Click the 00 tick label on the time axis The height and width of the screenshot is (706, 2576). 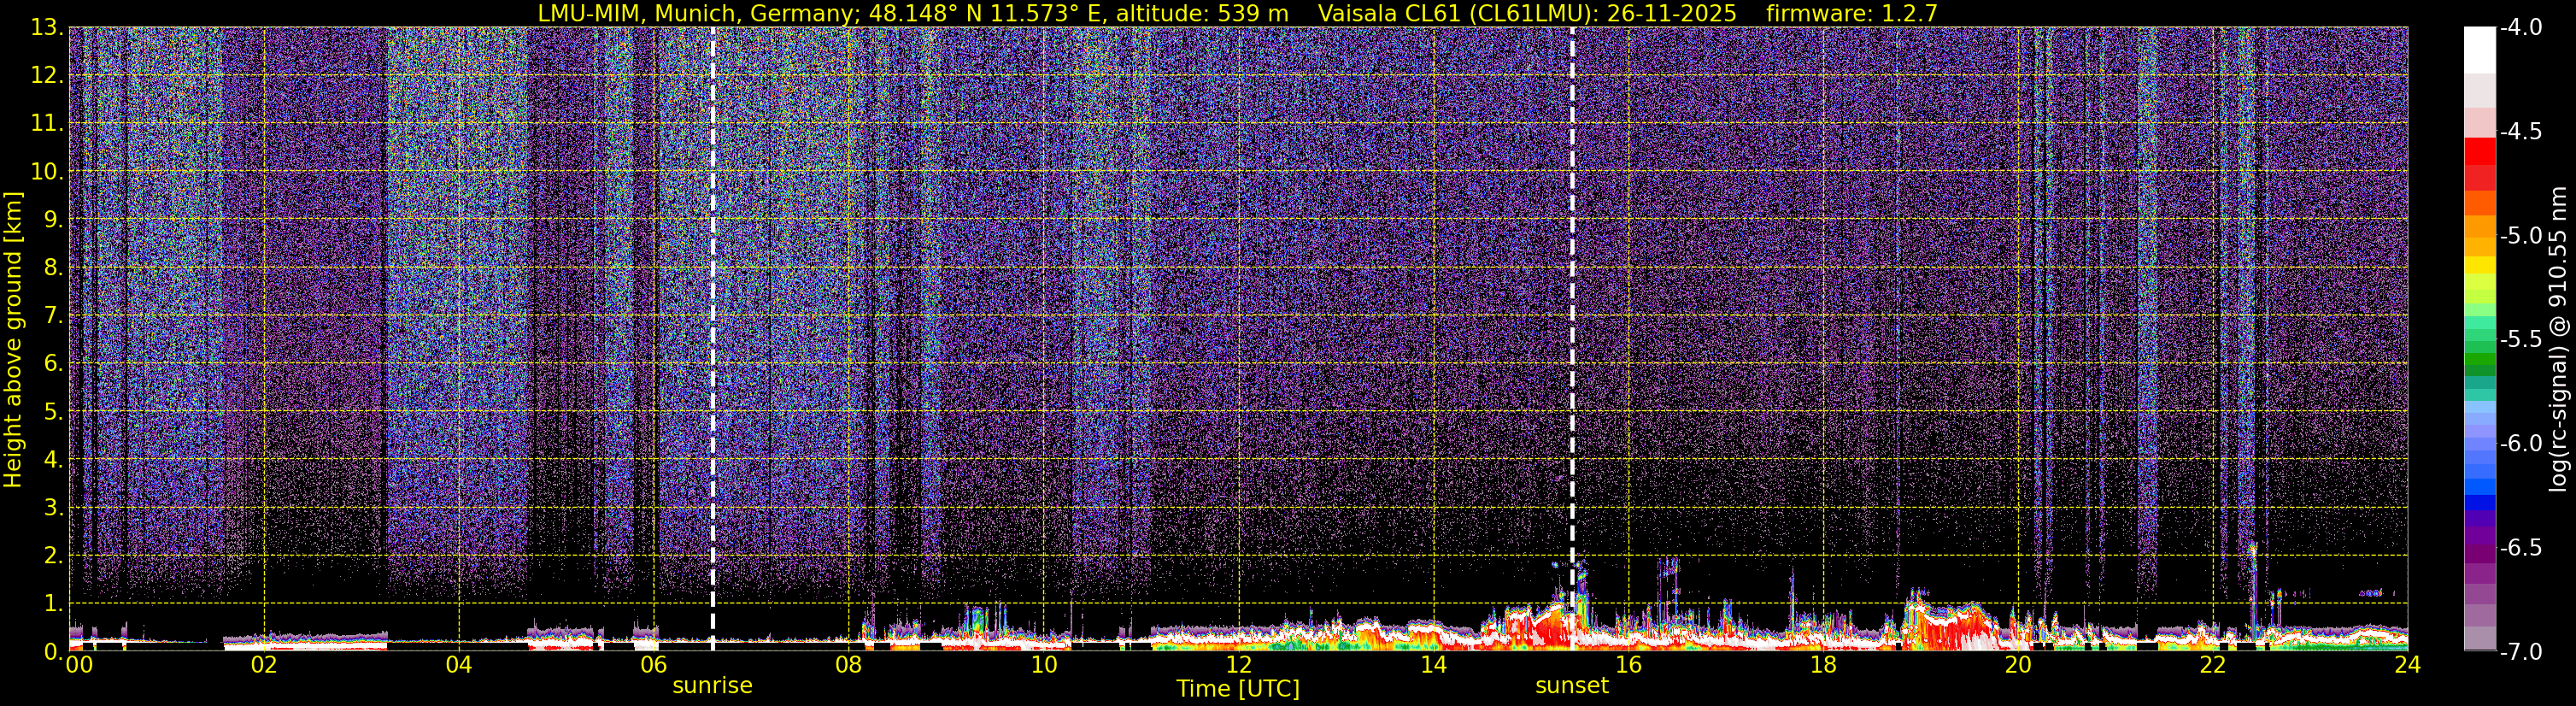[79, 665]
